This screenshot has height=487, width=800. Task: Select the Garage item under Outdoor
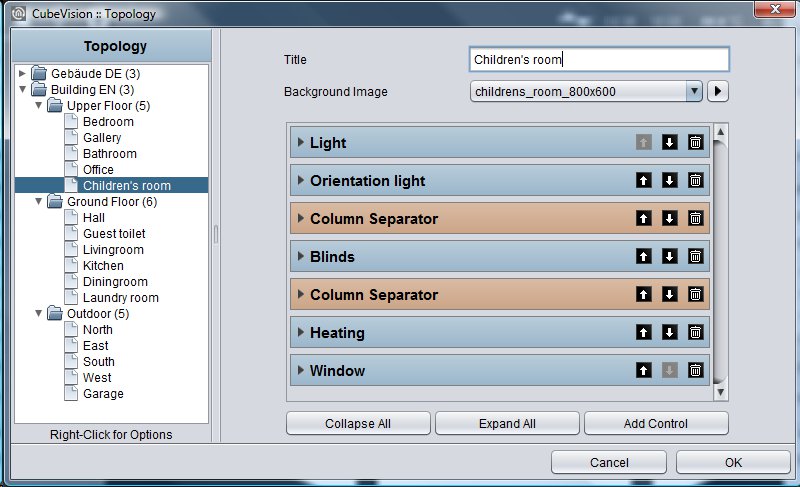(103, 394)
